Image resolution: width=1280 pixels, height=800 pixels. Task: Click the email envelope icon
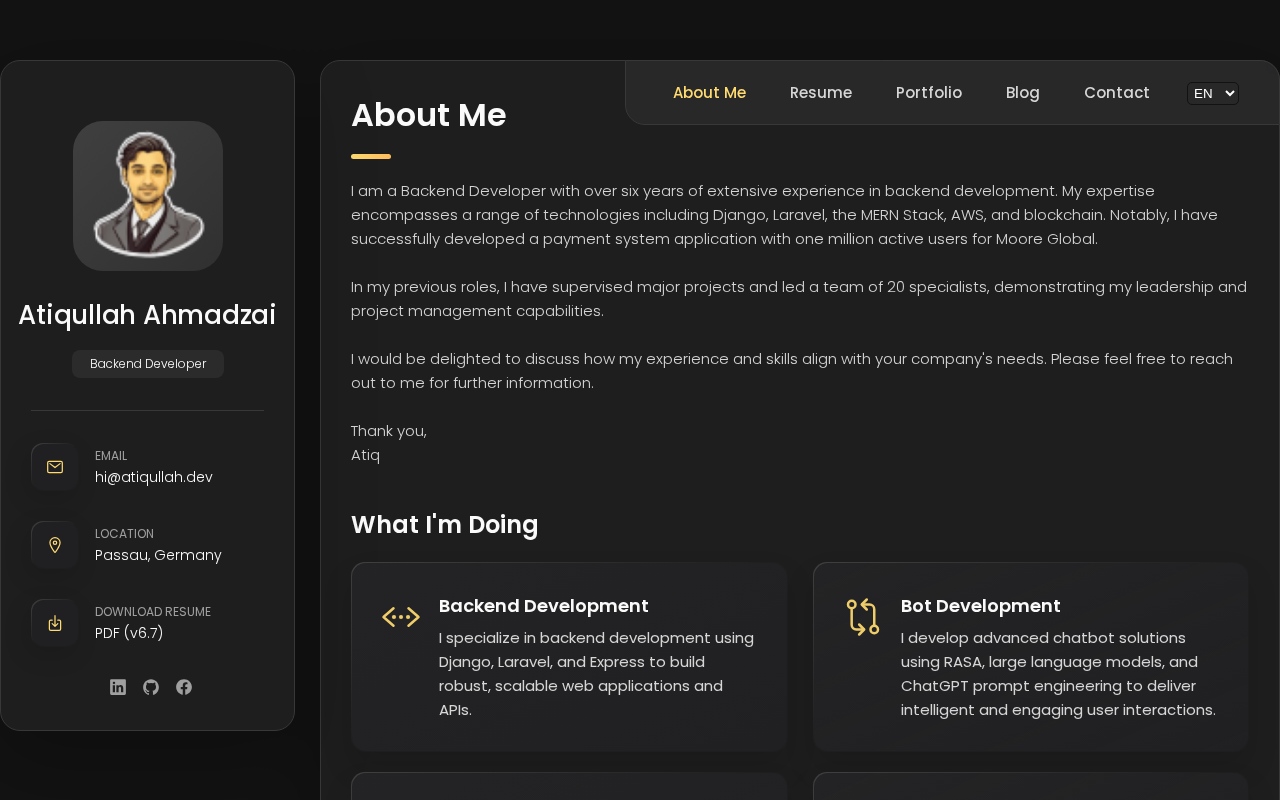point(55,467)
